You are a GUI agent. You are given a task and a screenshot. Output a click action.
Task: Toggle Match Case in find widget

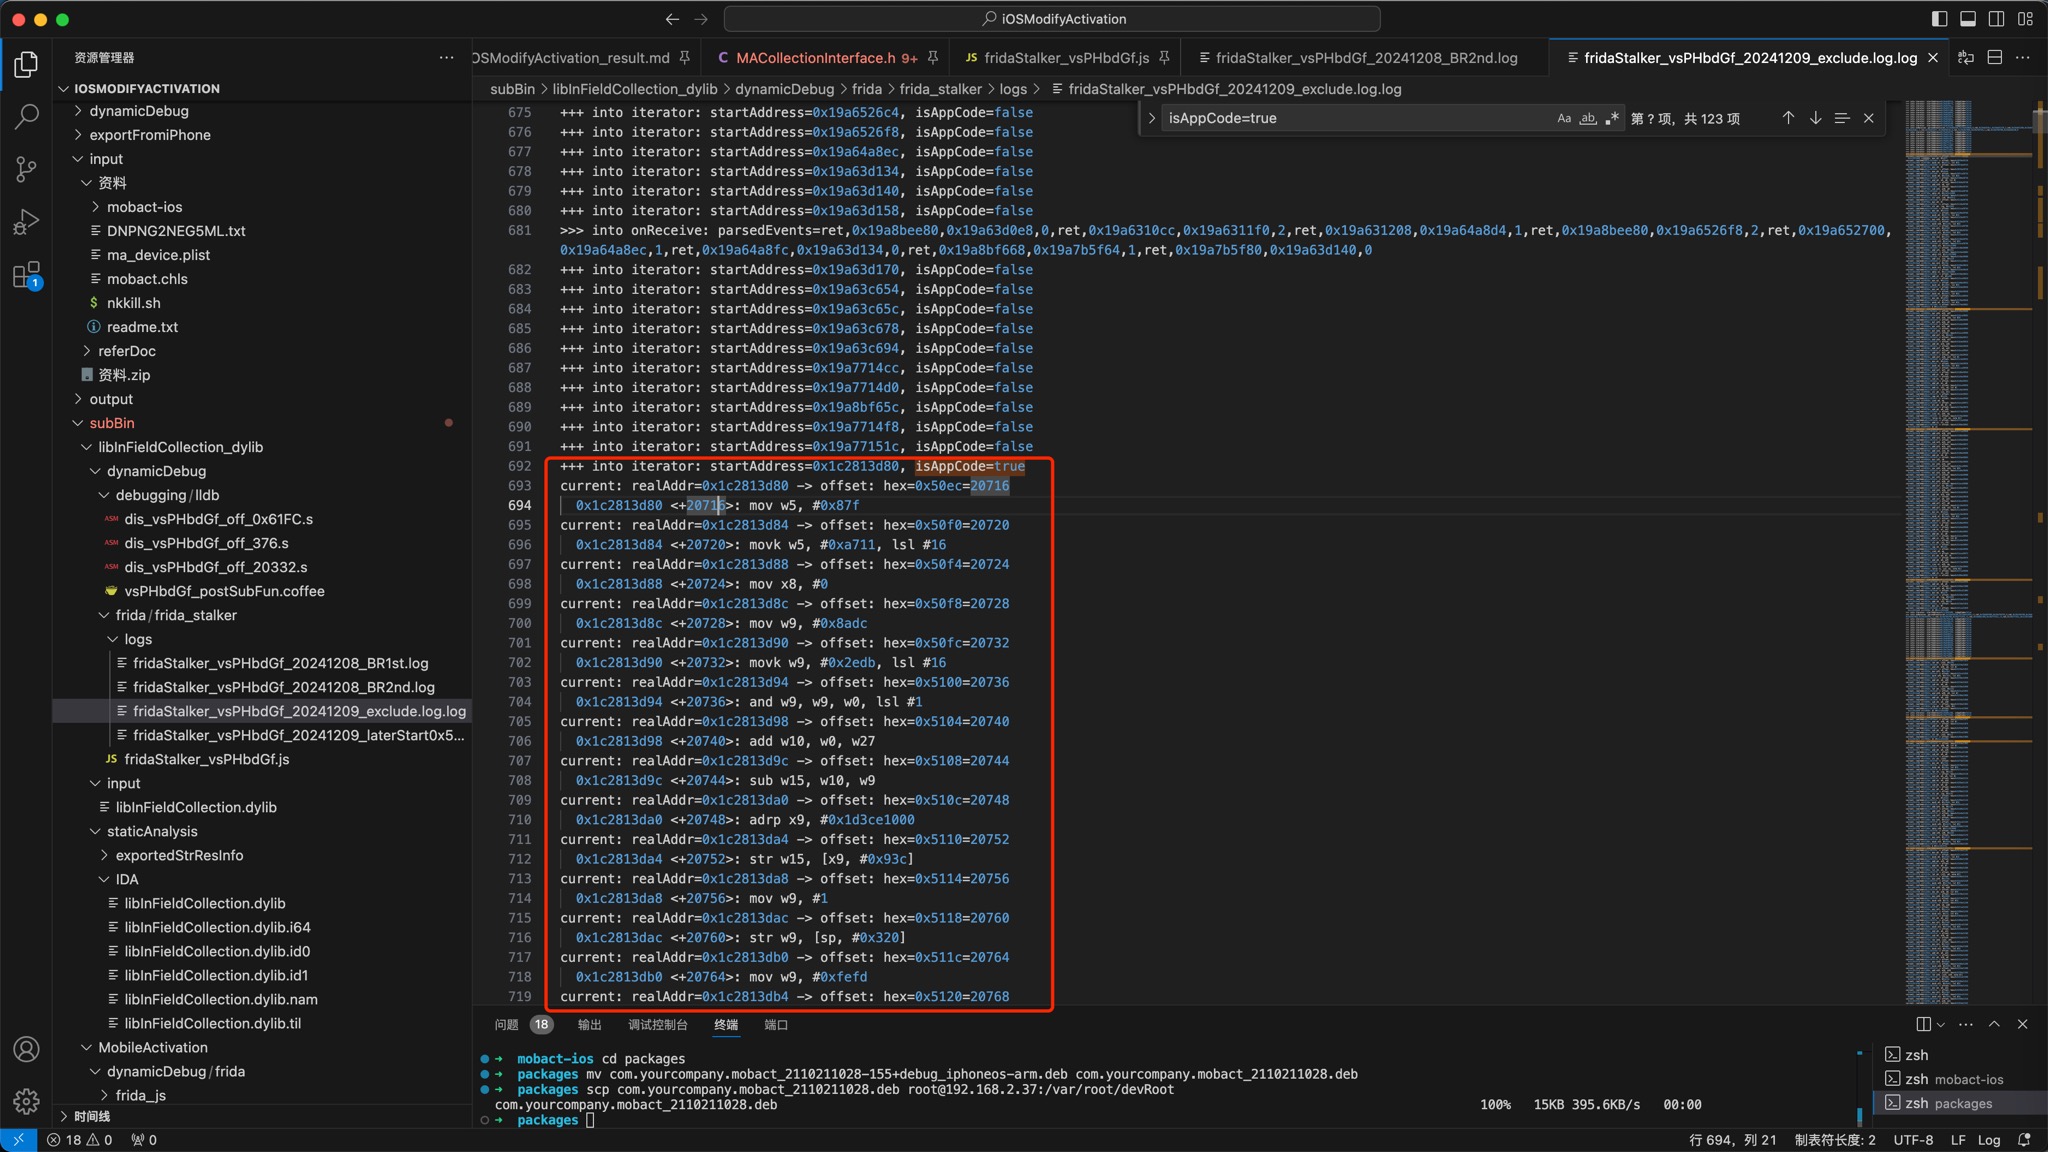(x=1564, y=118)
